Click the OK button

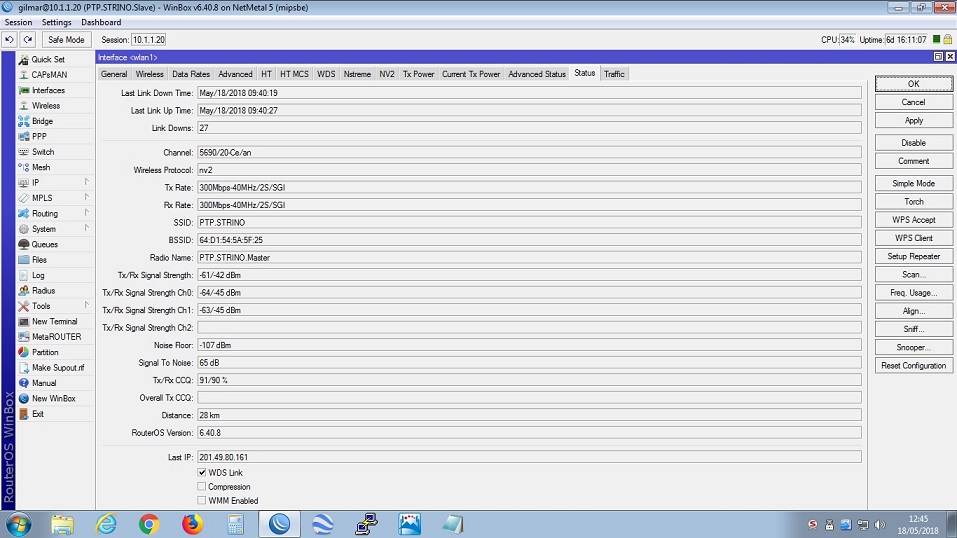914,84
